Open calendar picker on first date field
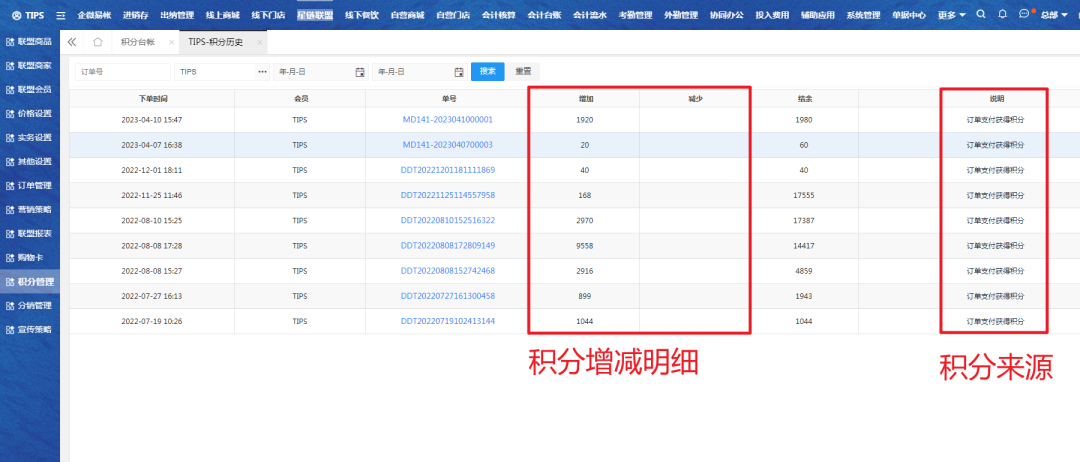The width and height of the screenshot is (1080, 462). tap(360, 72)
